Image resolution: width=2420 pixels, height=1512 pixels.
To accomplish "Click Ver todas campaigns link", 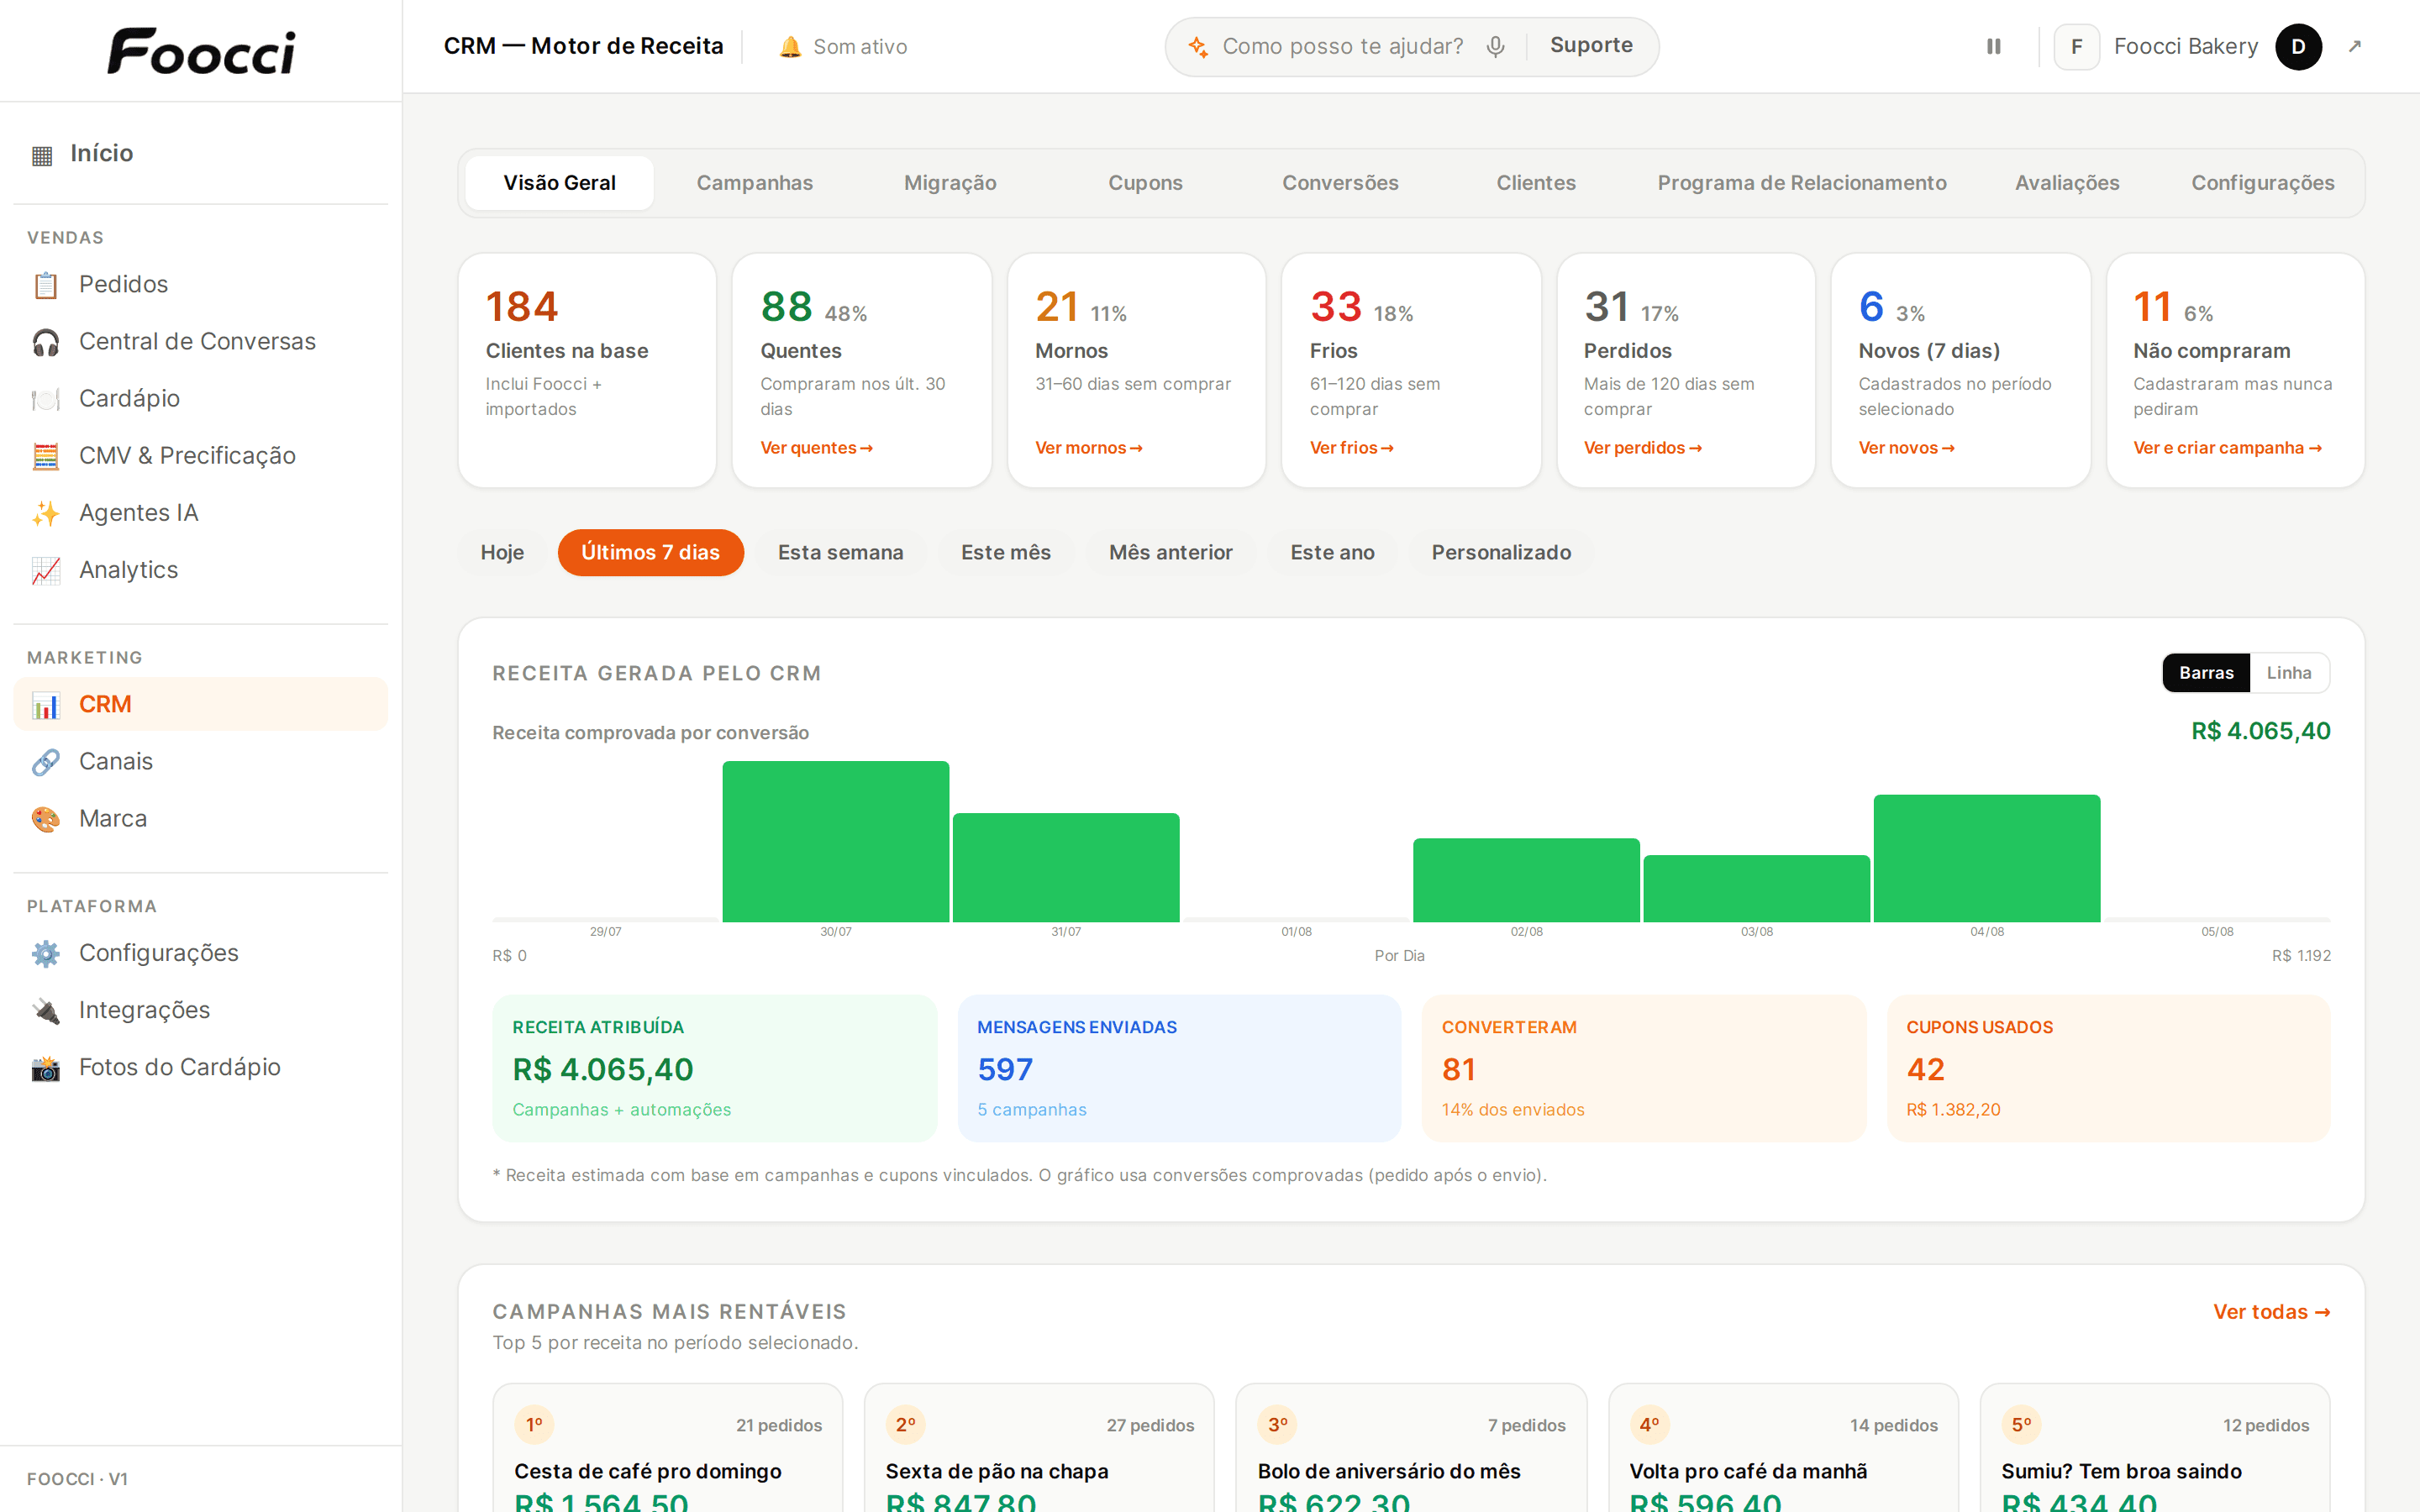I will tap(2271, 1312).
